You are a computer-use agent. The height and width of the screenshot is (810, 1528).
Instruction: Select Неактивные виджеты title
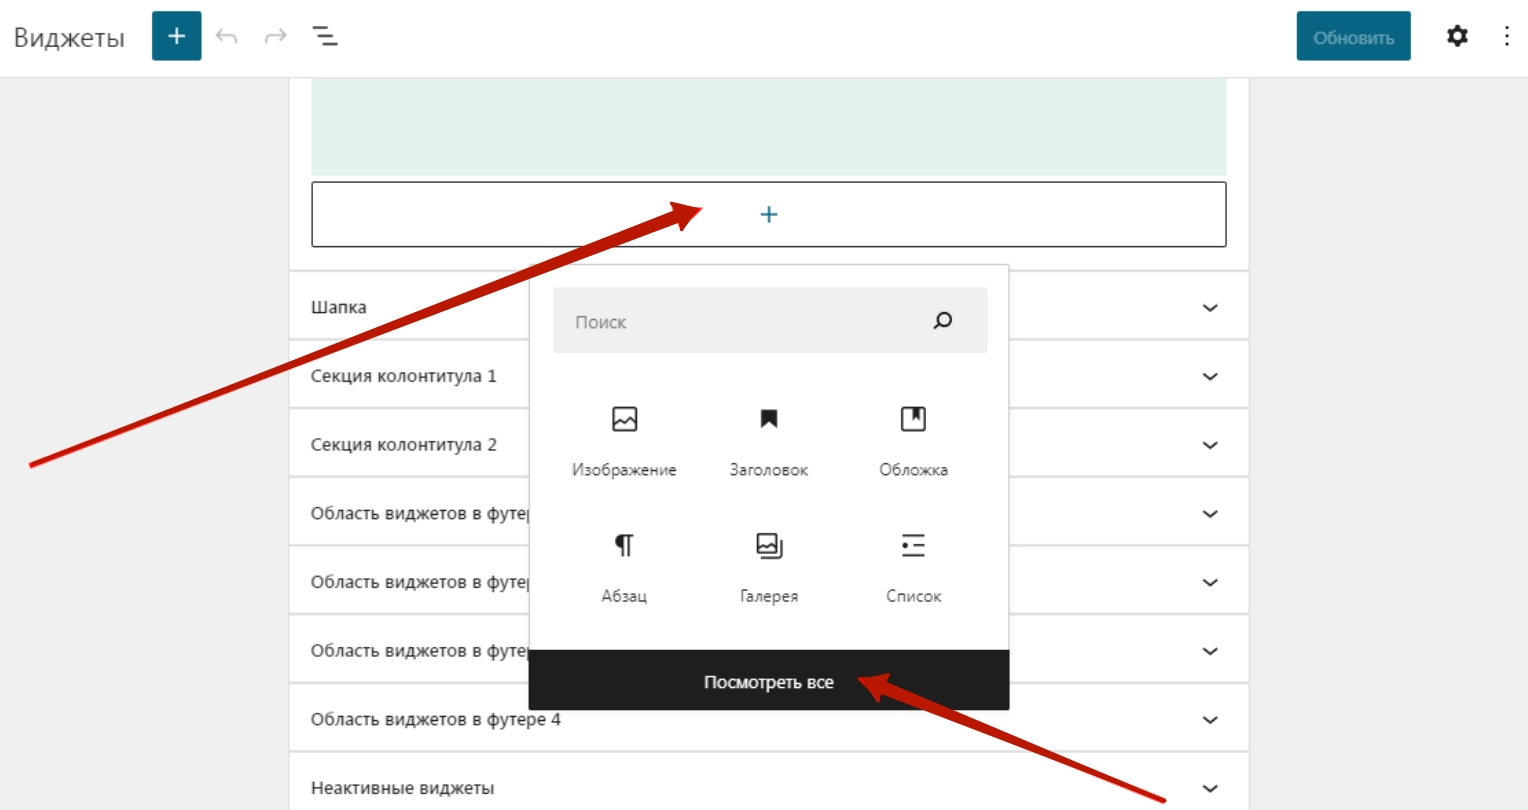402,788
